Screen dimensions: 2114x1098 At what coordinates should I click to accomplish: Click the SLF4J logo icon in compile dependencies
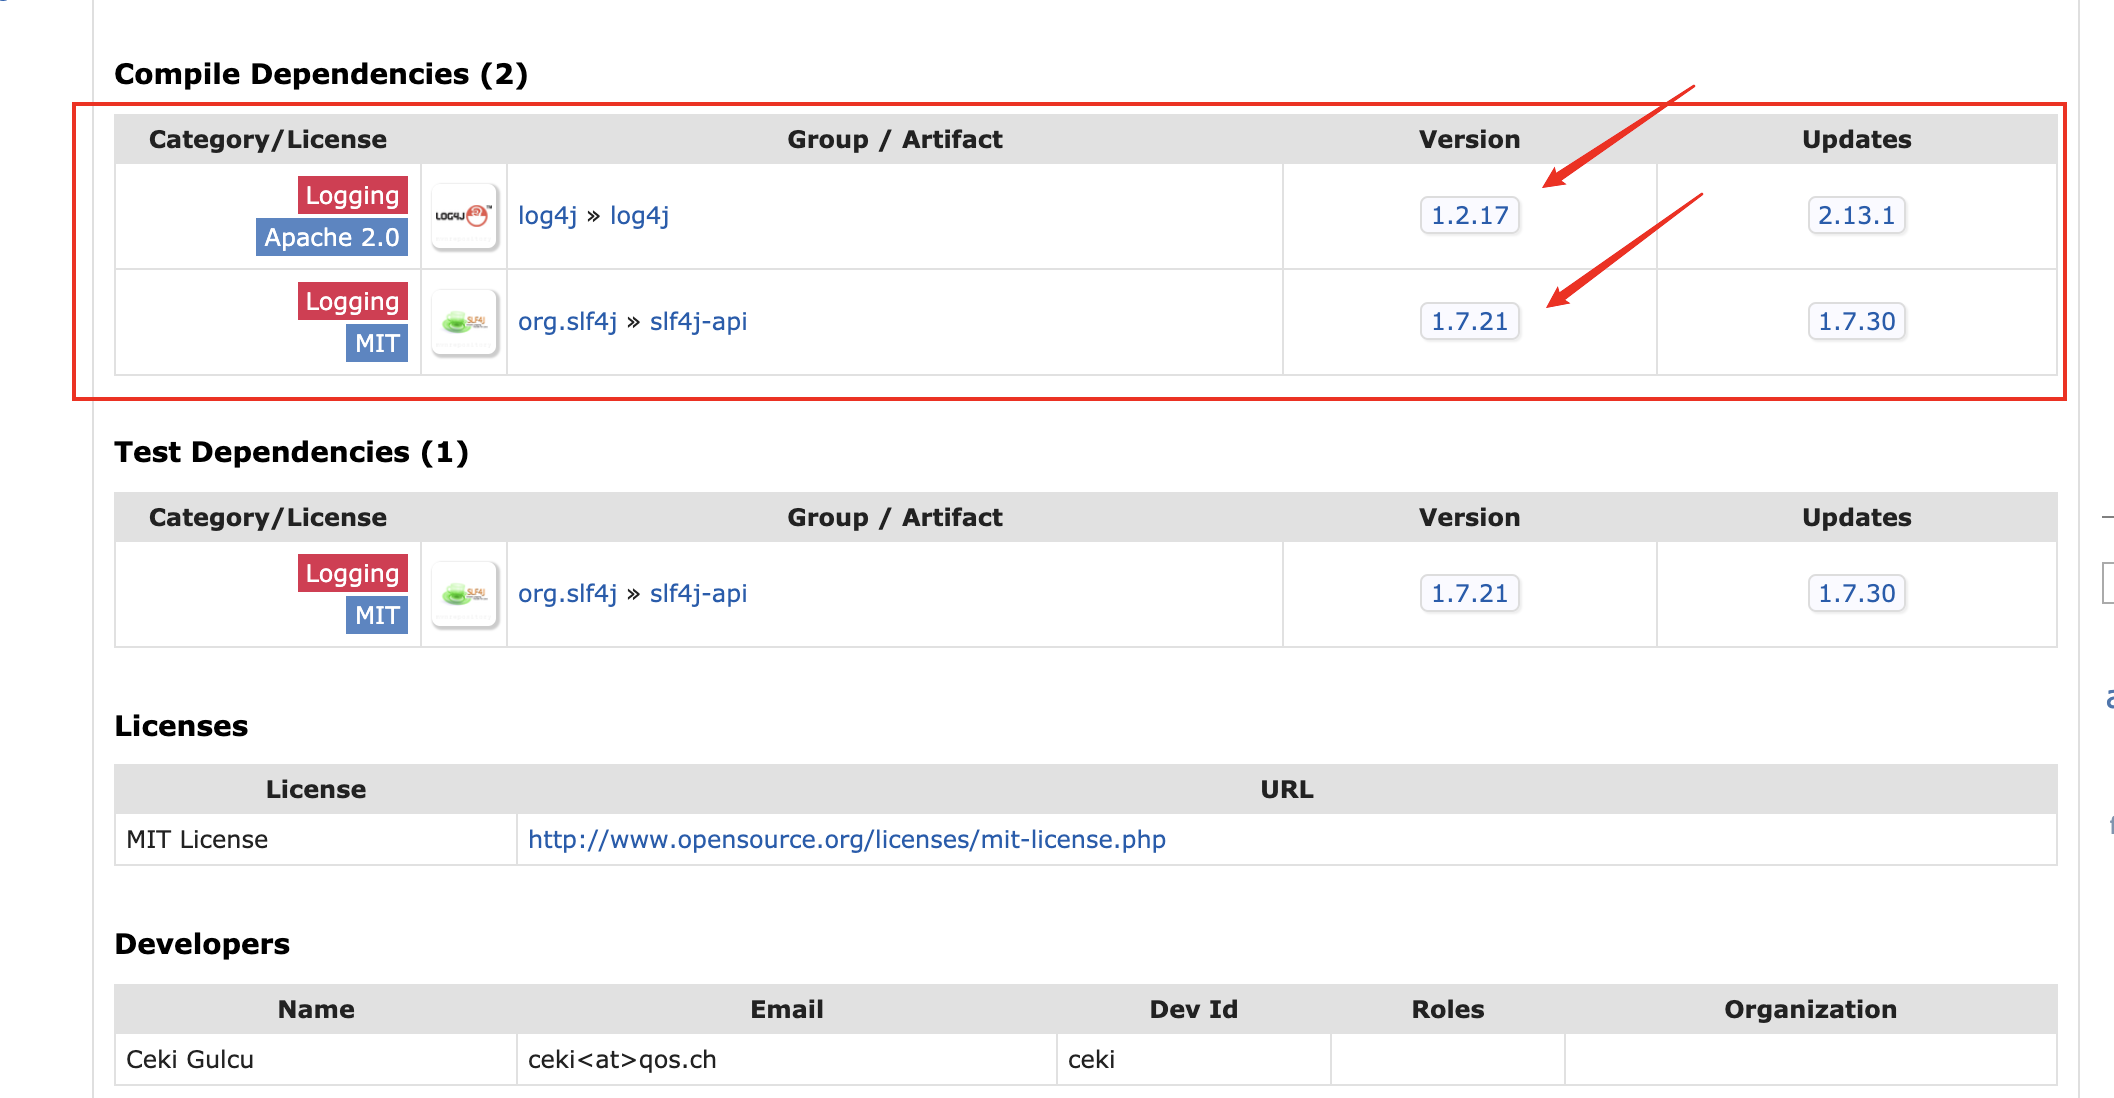pos(464,322)
